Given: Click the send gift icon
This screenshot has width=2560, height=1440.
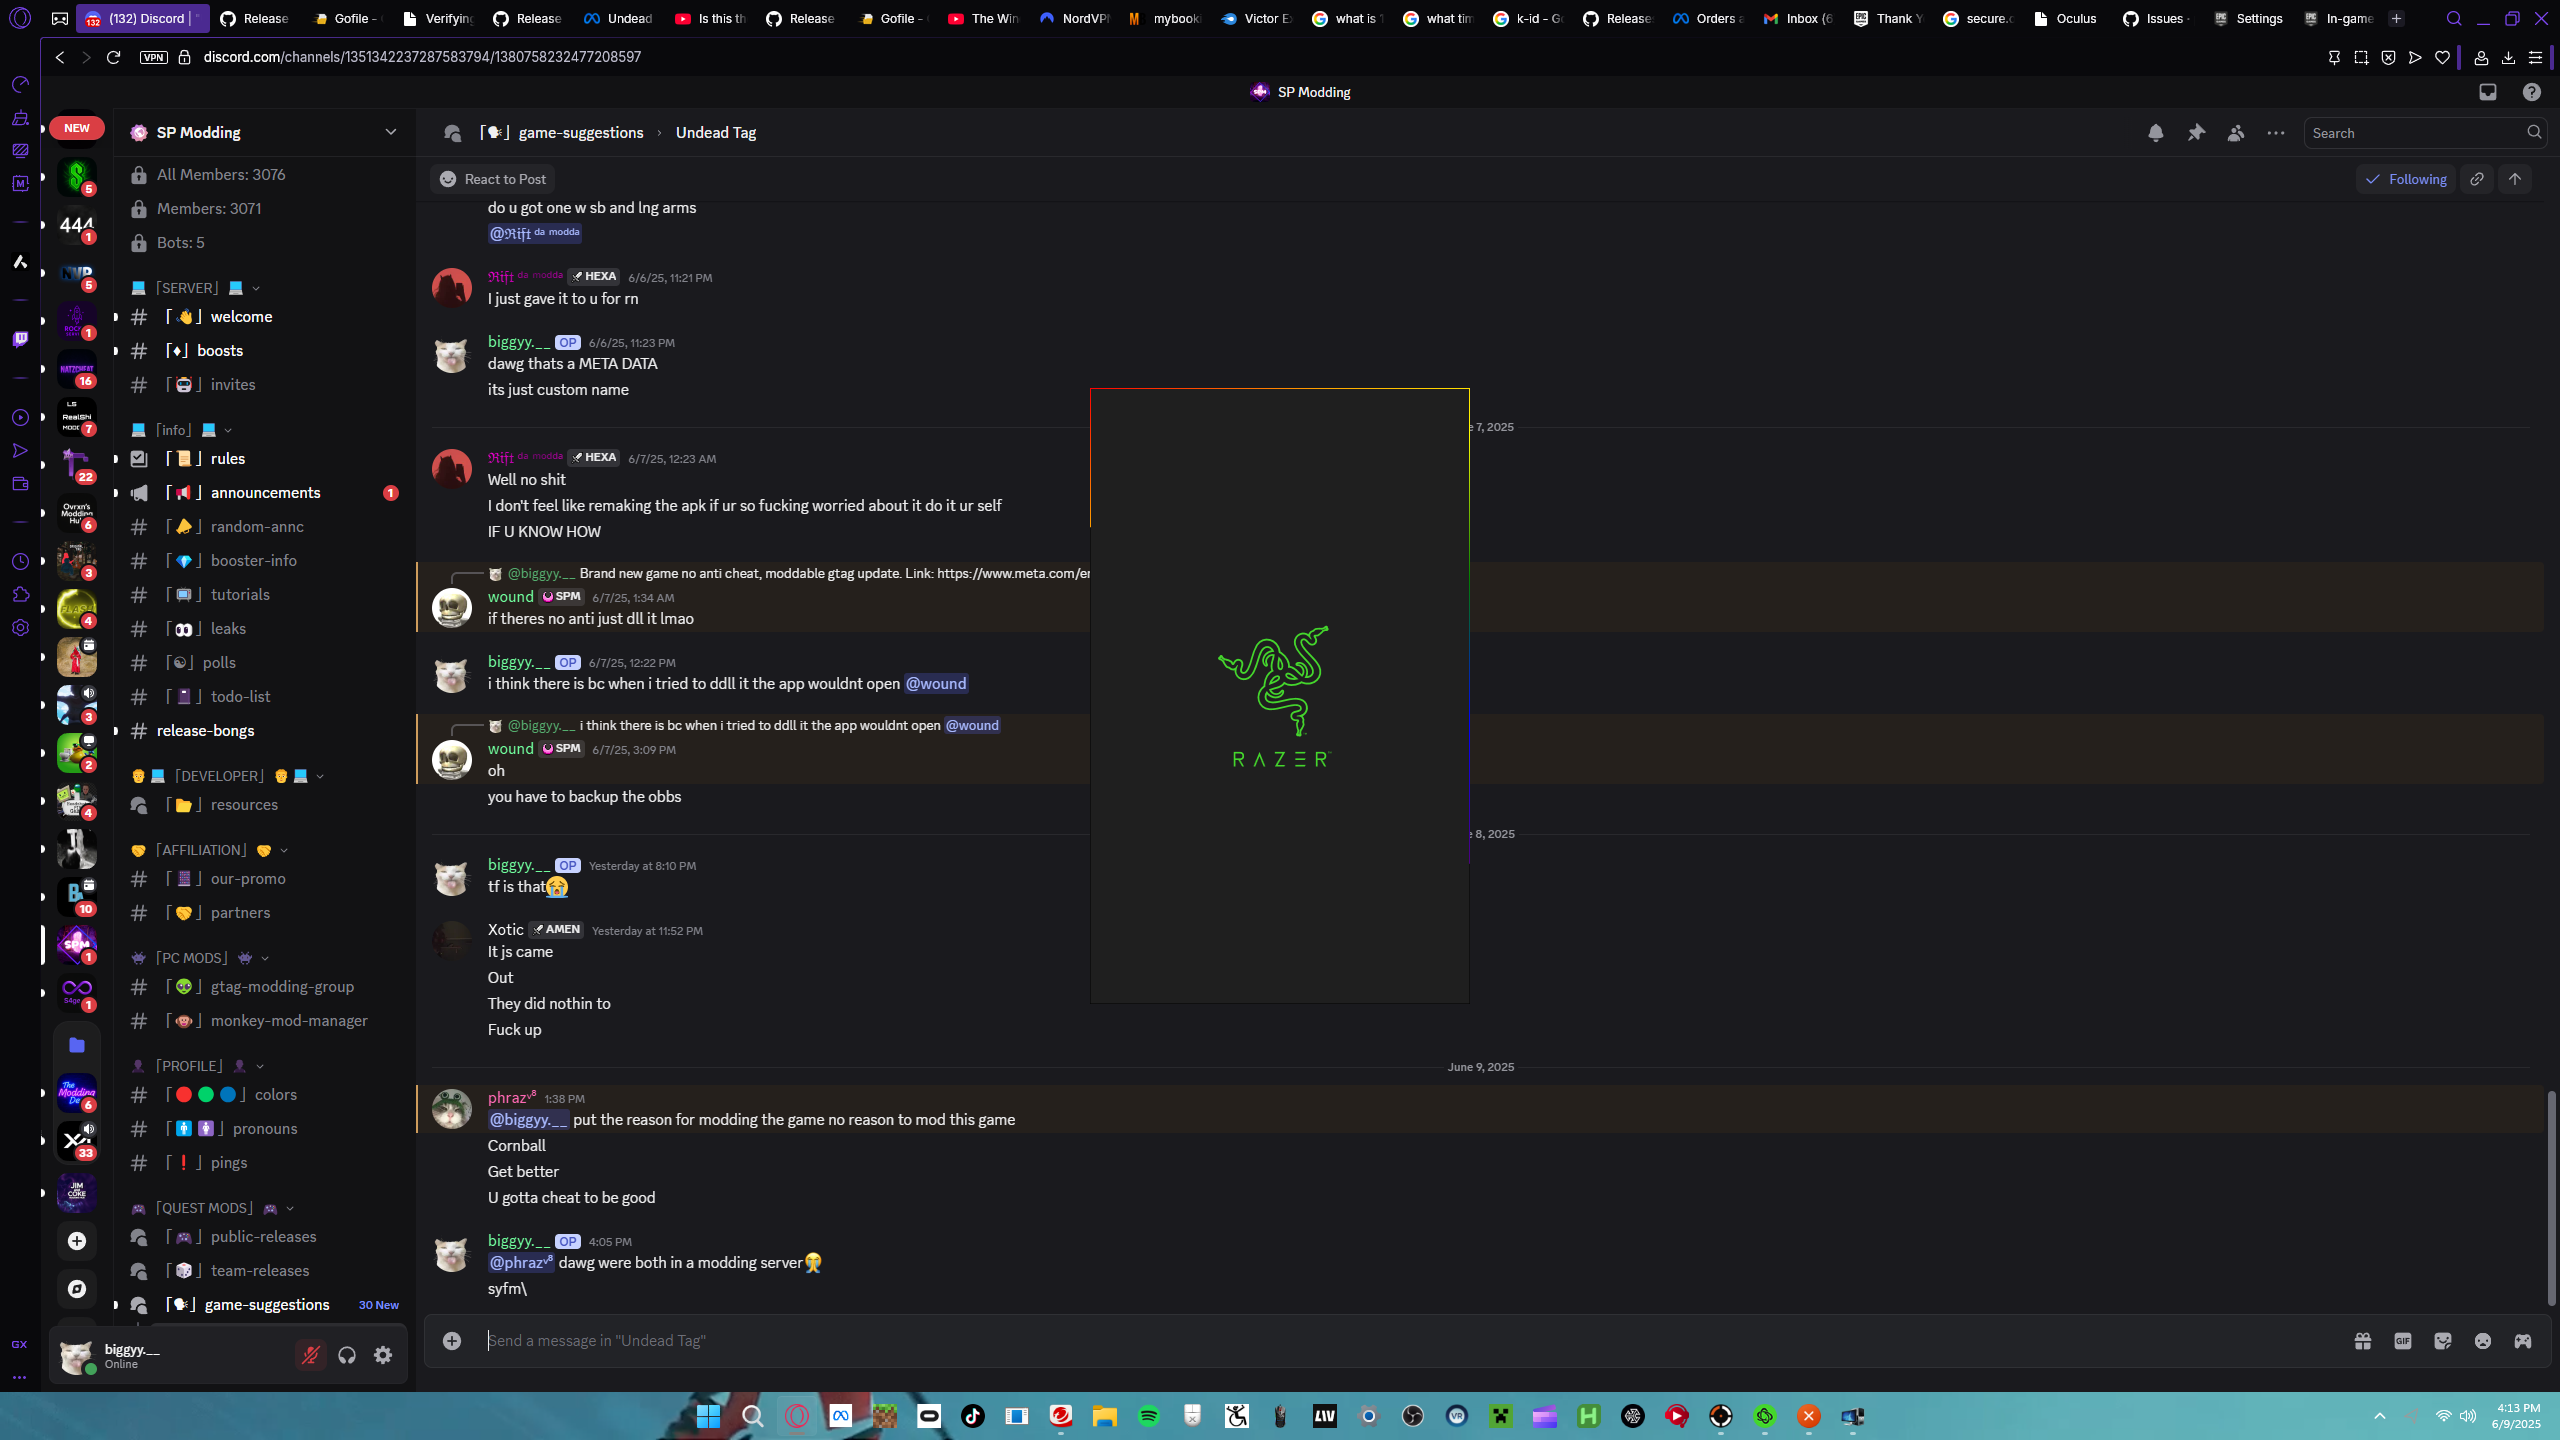Looking at the screenshot, I should [x=2363, y=1341].
